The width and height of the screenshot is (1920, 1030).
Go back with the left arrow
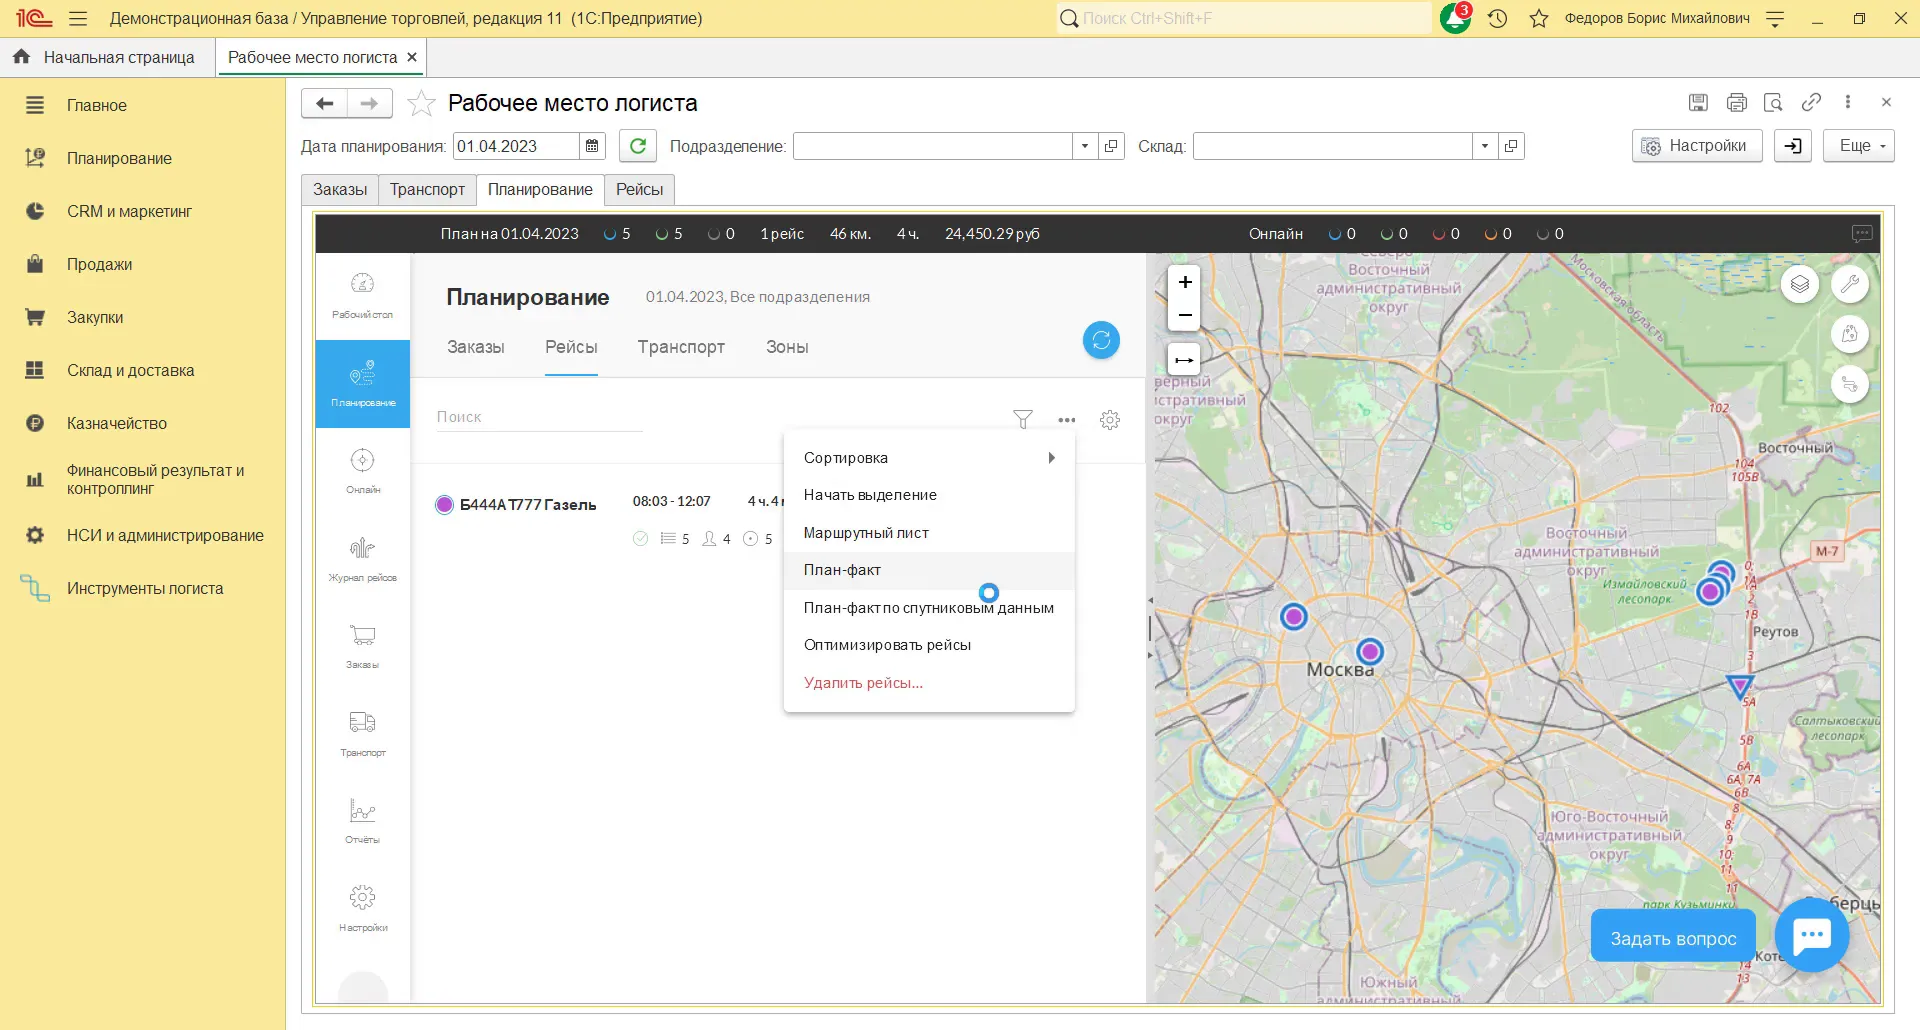coord(324,103)
